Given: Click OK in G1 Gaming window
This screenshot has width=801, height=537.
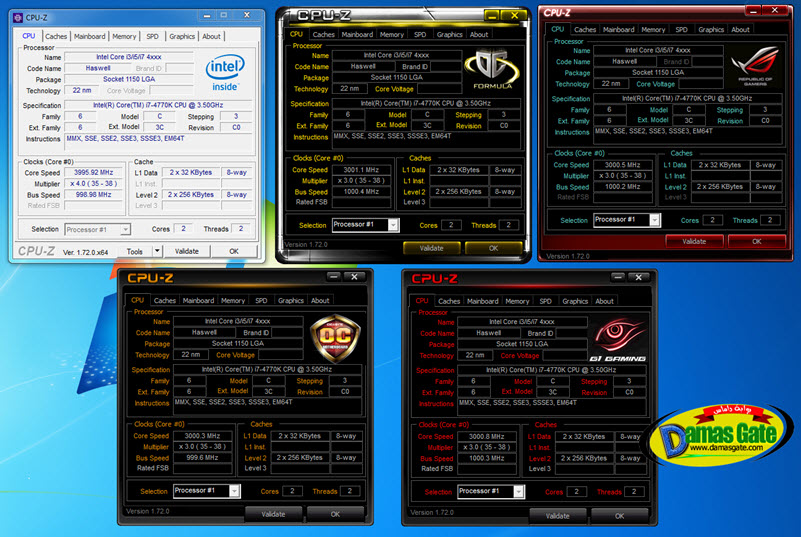Looking at the screenshot, I should point(620,516).
